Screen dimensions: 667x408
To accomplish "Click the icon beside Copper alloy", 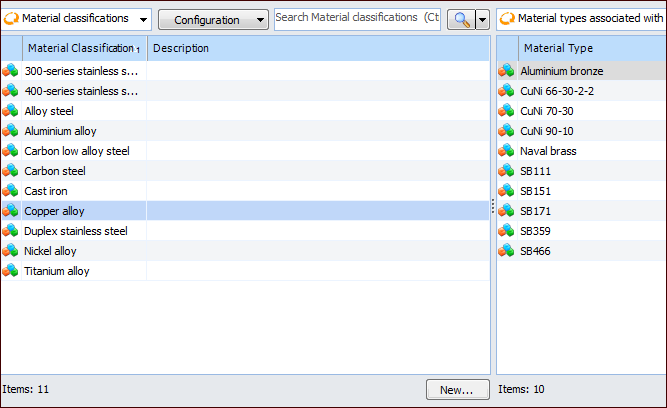I will click(10, 211).
